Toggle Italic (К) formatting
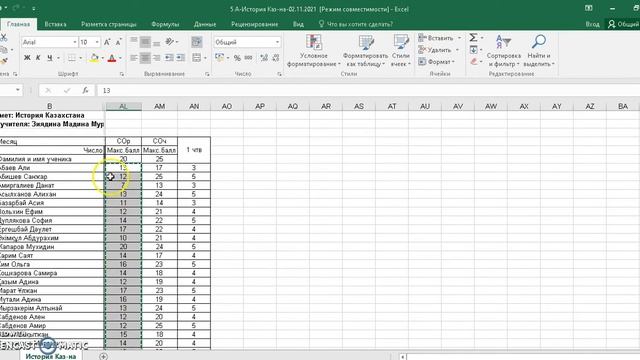 (38, 58)
